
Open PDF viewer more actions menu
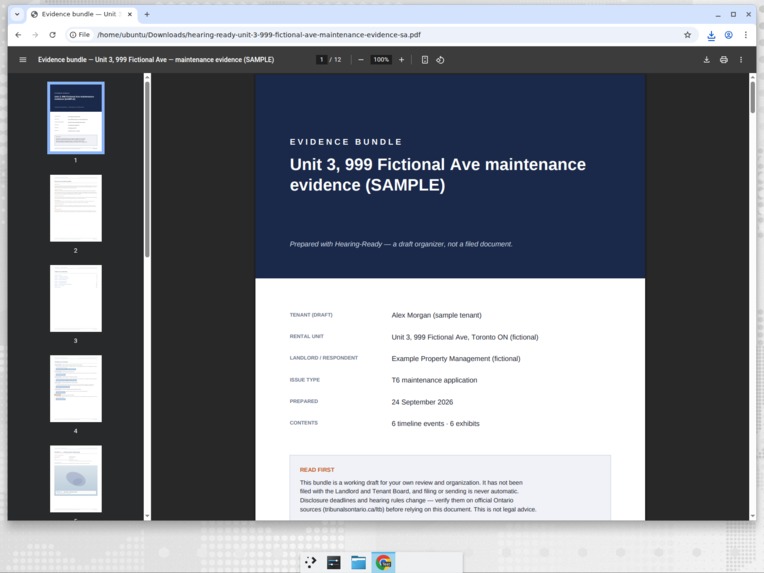[x=741, y=59]
